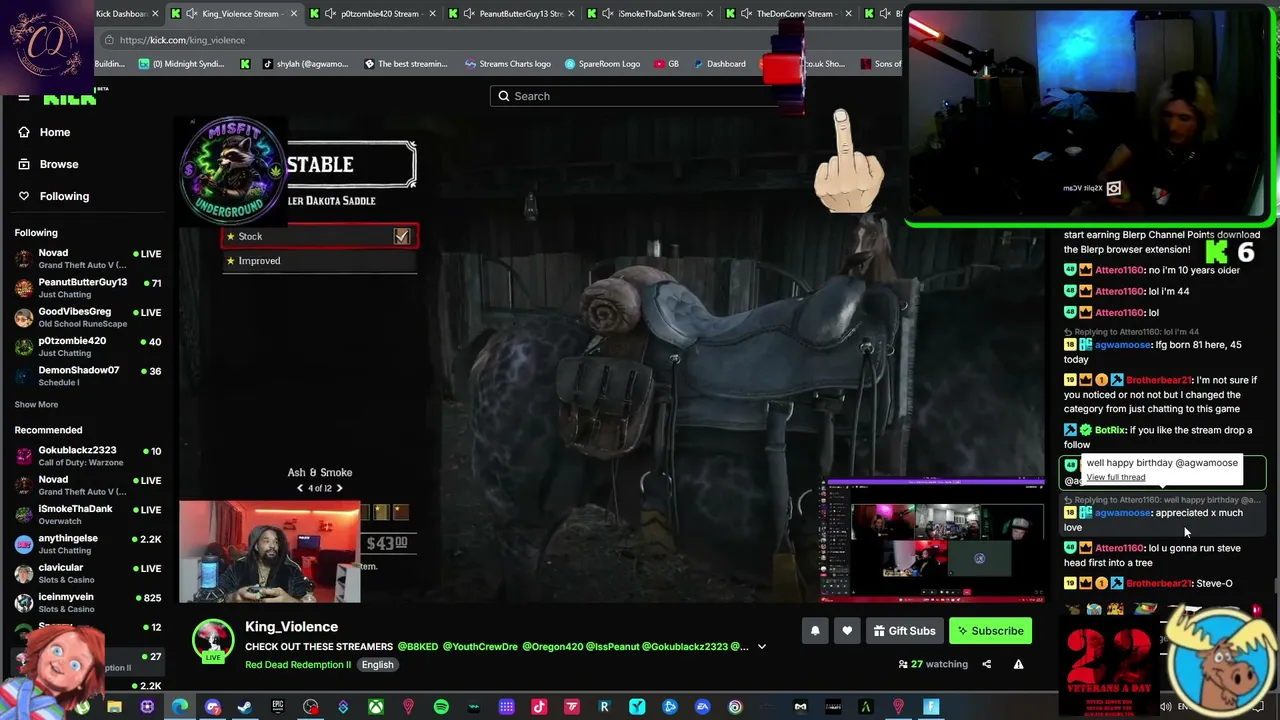Click the Subscribe button
1280x720 pixels.
988,631
